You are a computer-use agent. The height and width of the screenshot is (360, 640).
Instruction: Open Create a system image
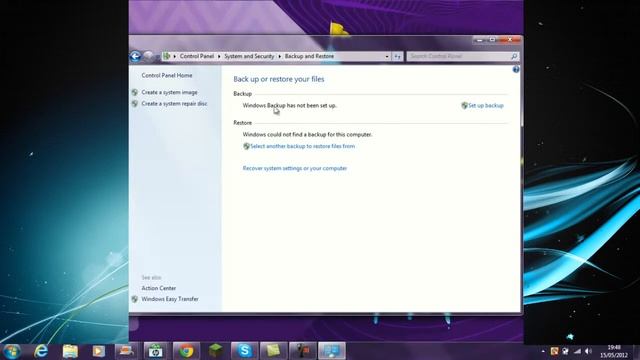[x=169, y=92]
